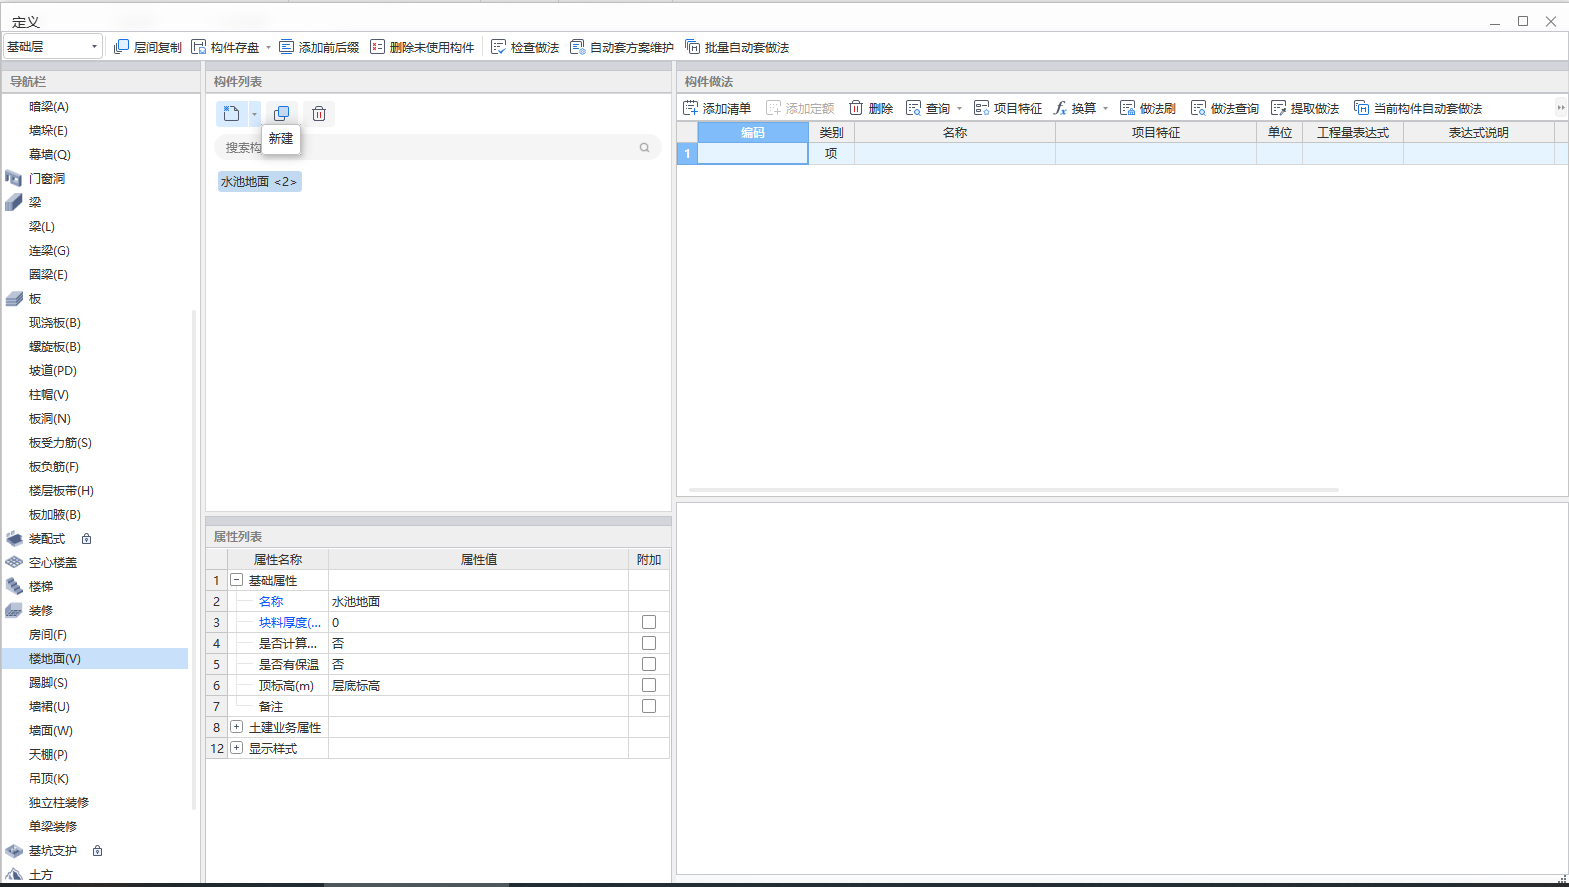
Task: Open 换算 dropdown arrow
Action: [x=1105, y=108]
